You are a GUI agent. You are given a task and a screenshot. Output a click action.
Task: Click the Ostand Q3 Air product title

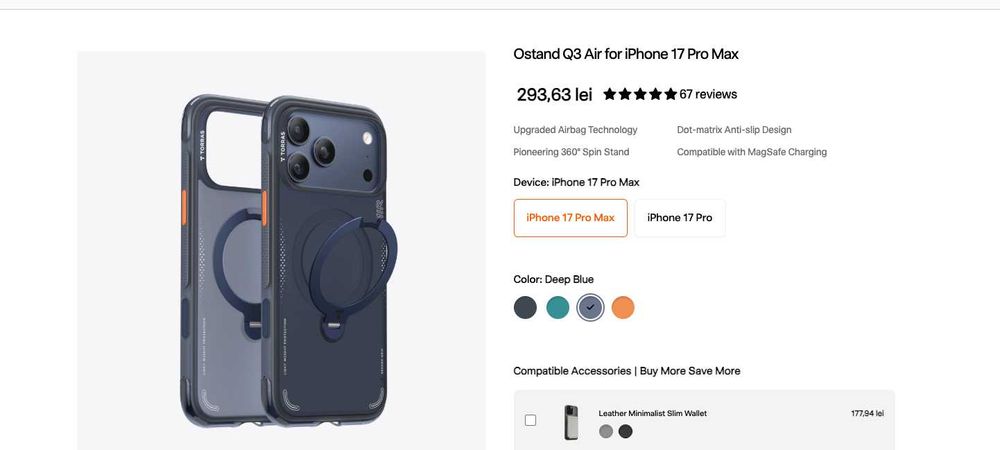(x=626, y=54)
